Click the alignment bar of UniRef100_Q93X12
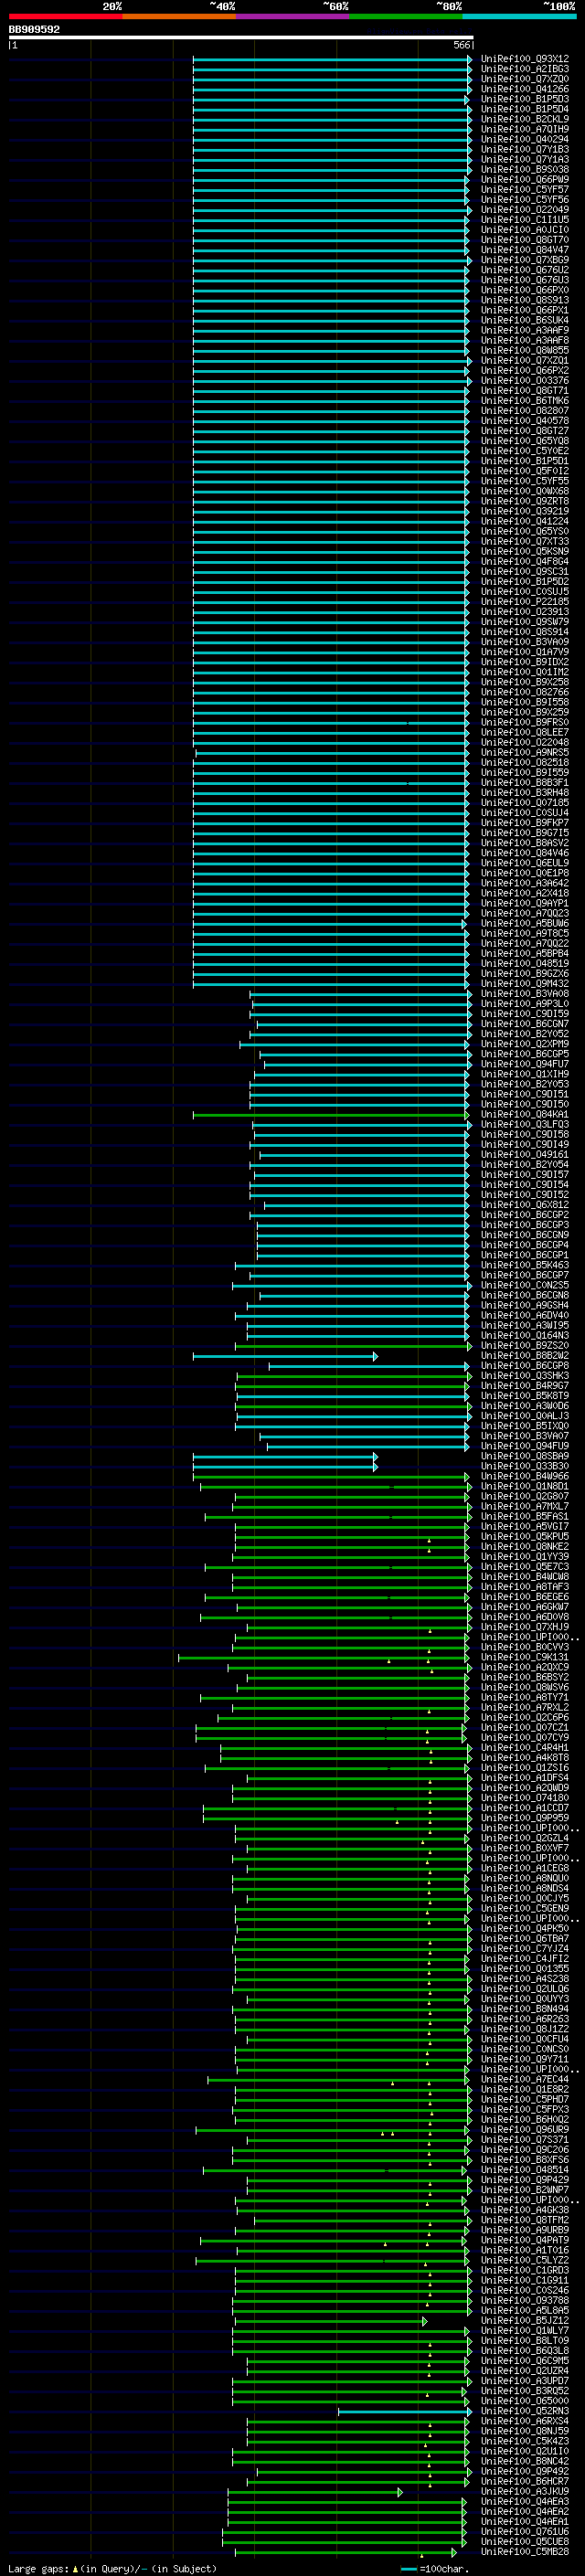This screenshot has width=585, height=2576. point(332,59)
